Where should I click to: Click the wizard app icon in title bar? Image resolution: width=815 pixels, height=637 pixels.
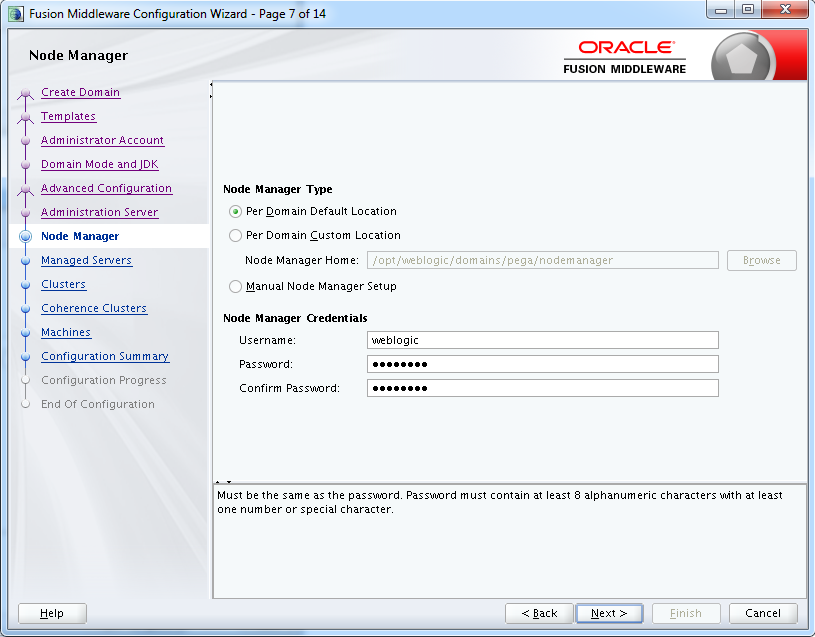(16, 14)
